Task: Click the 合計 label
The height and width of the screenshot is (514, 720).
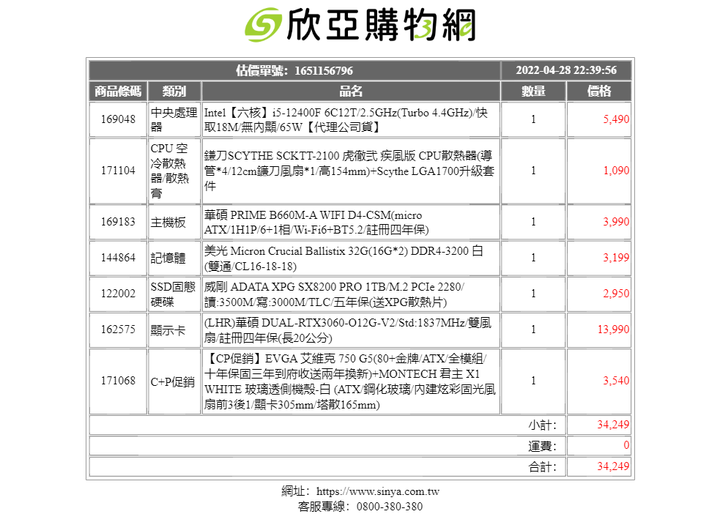Action: (x=542, y=467)
